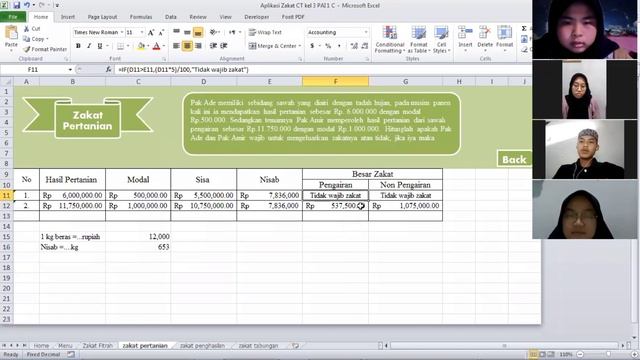
Task: Click the Format cells button
Action: coord(504,38)
